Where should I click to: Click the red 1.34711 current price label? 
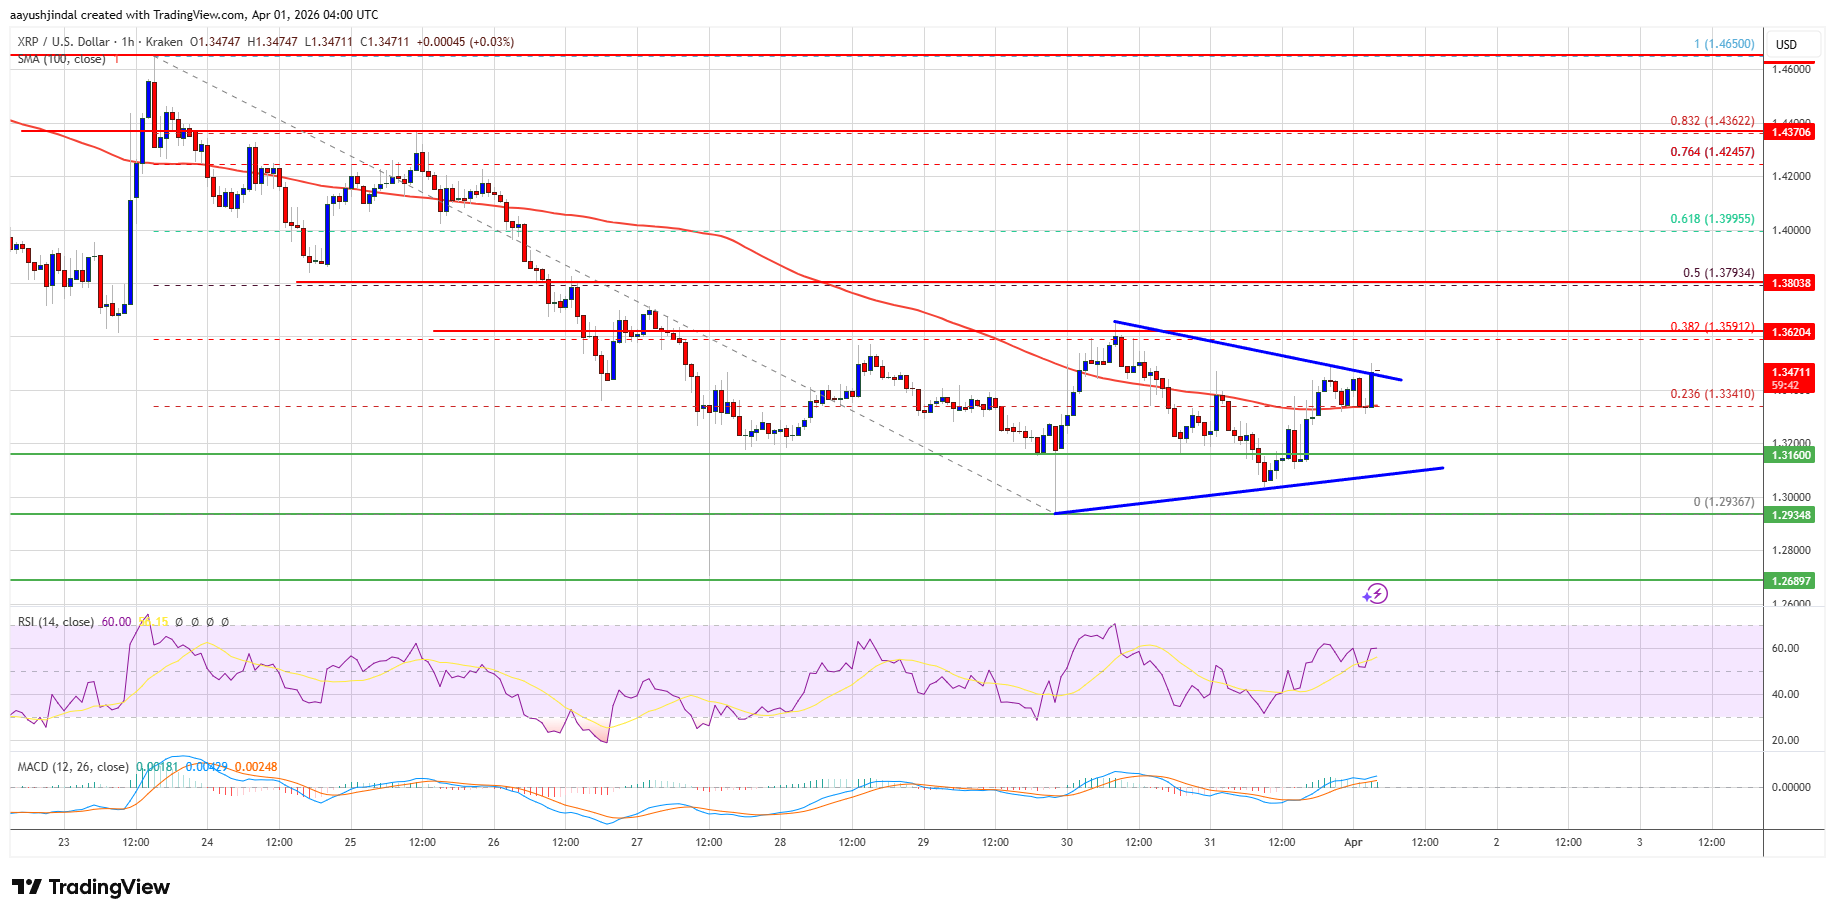[x=1791, y=372]
